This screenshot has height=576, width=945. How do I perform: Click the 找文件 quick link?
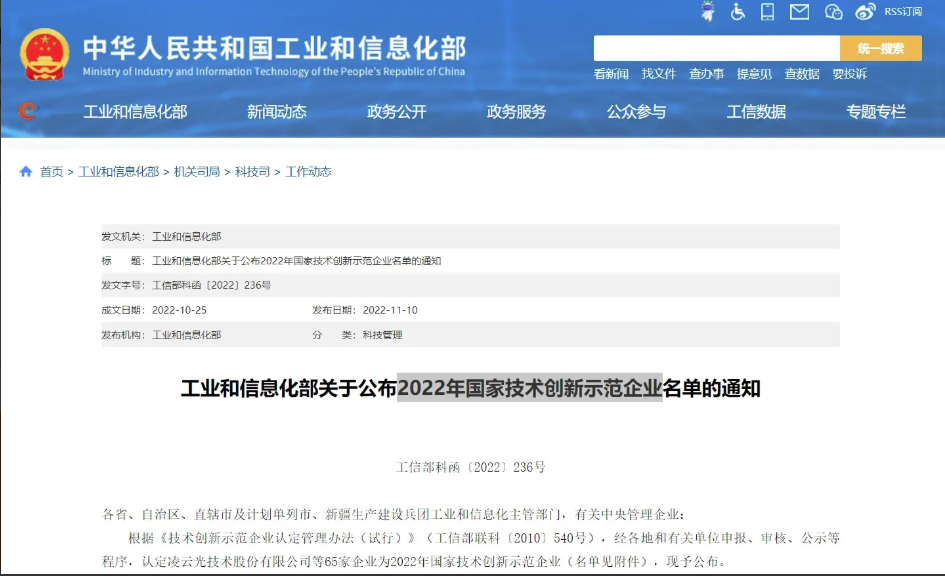click(x=659, y=74)
